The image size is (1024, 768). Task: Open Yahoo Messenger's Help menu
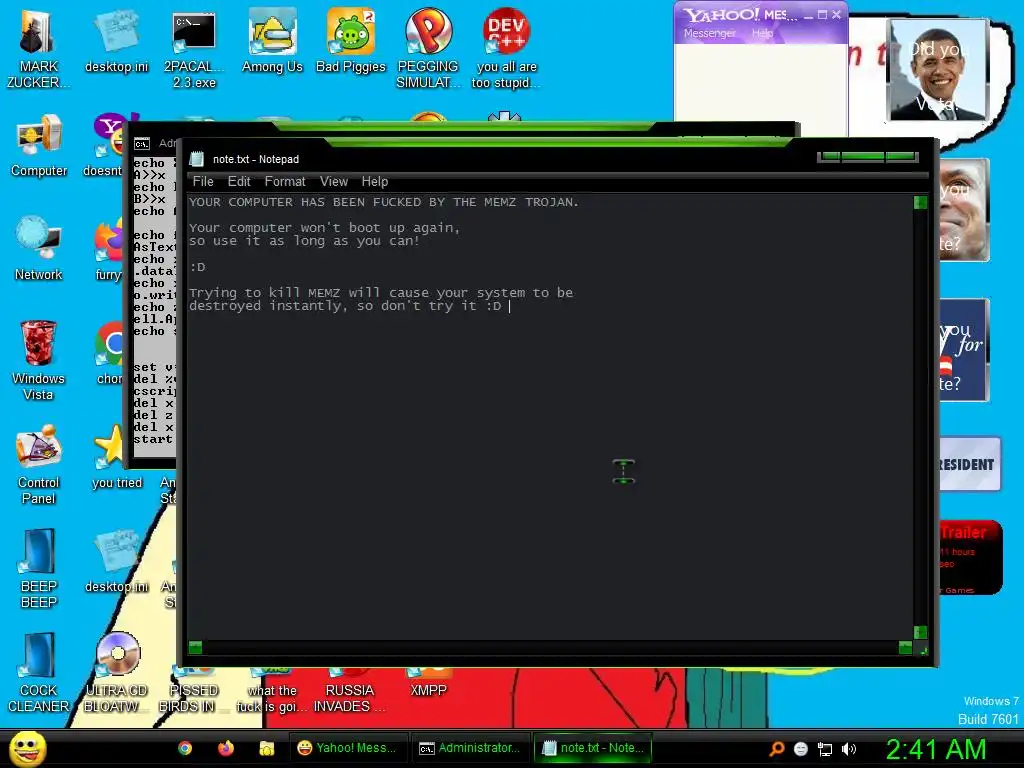[762, 33]
